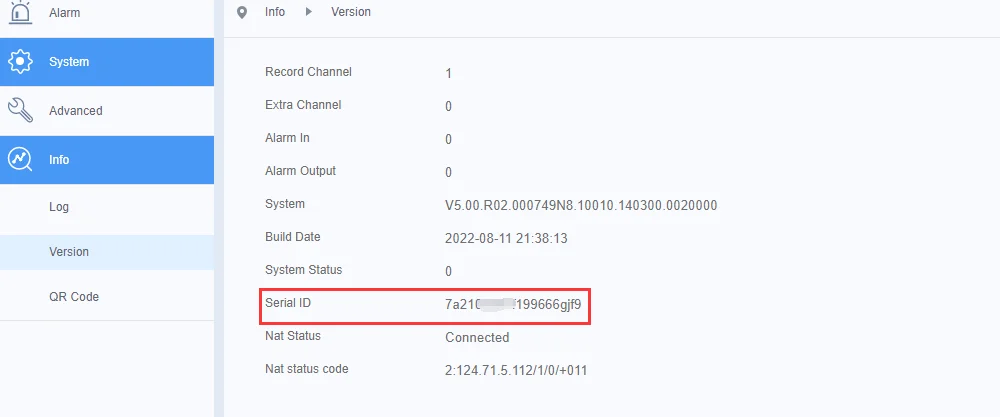Expand the Advanced menu section
1000x417 pixels.
107,110
